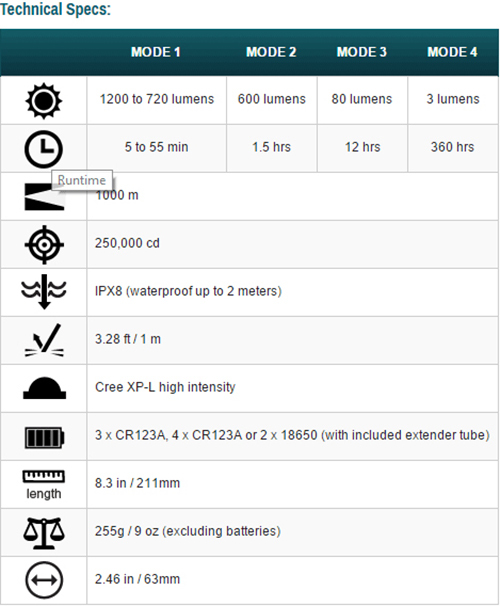Click the head diameter arrow icon

coord(44,580)
